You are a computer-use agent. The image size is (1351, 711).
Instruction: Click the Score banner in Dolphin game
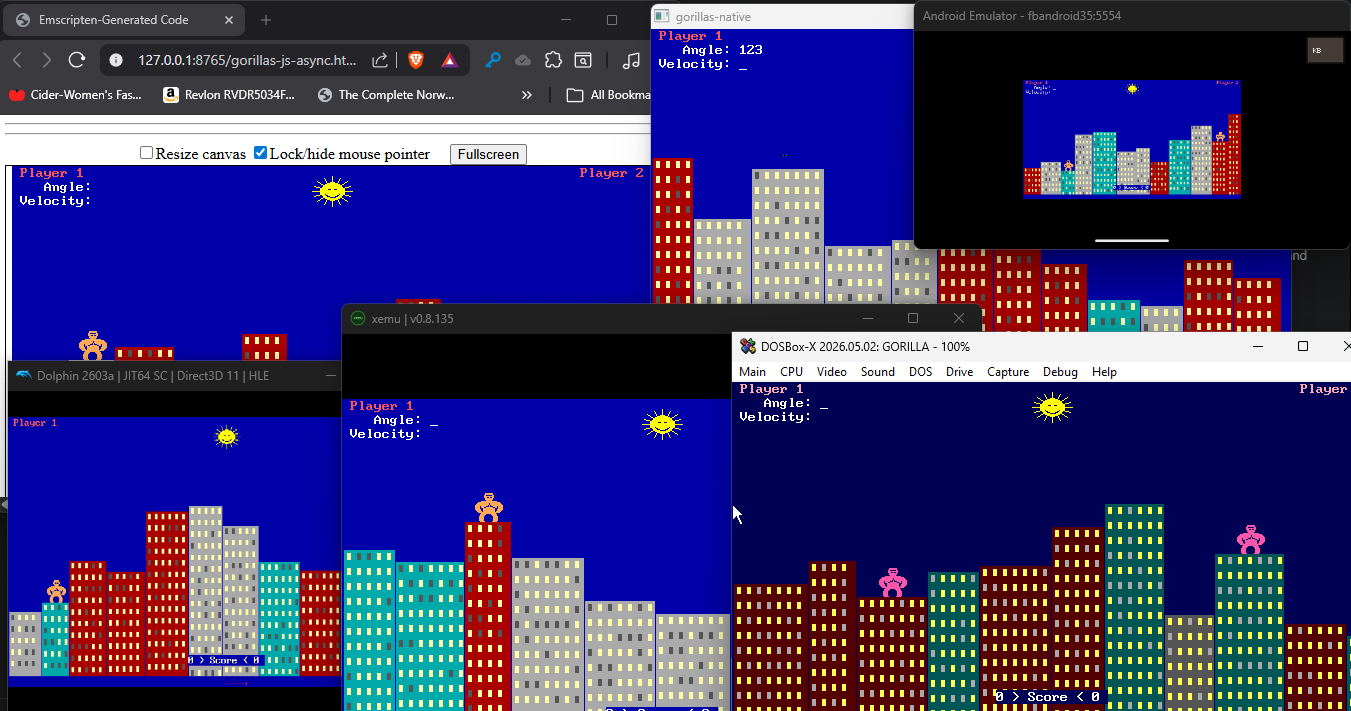point(224,660)
